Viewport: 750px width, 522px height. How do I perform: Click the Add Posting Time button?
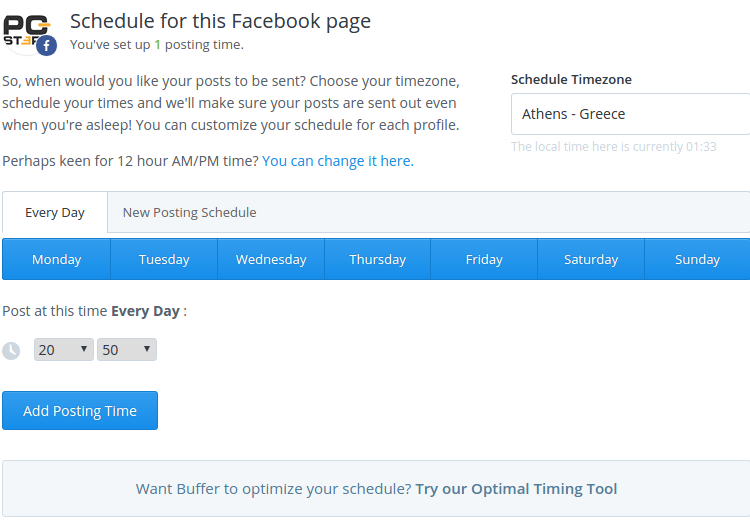point(80,411)
